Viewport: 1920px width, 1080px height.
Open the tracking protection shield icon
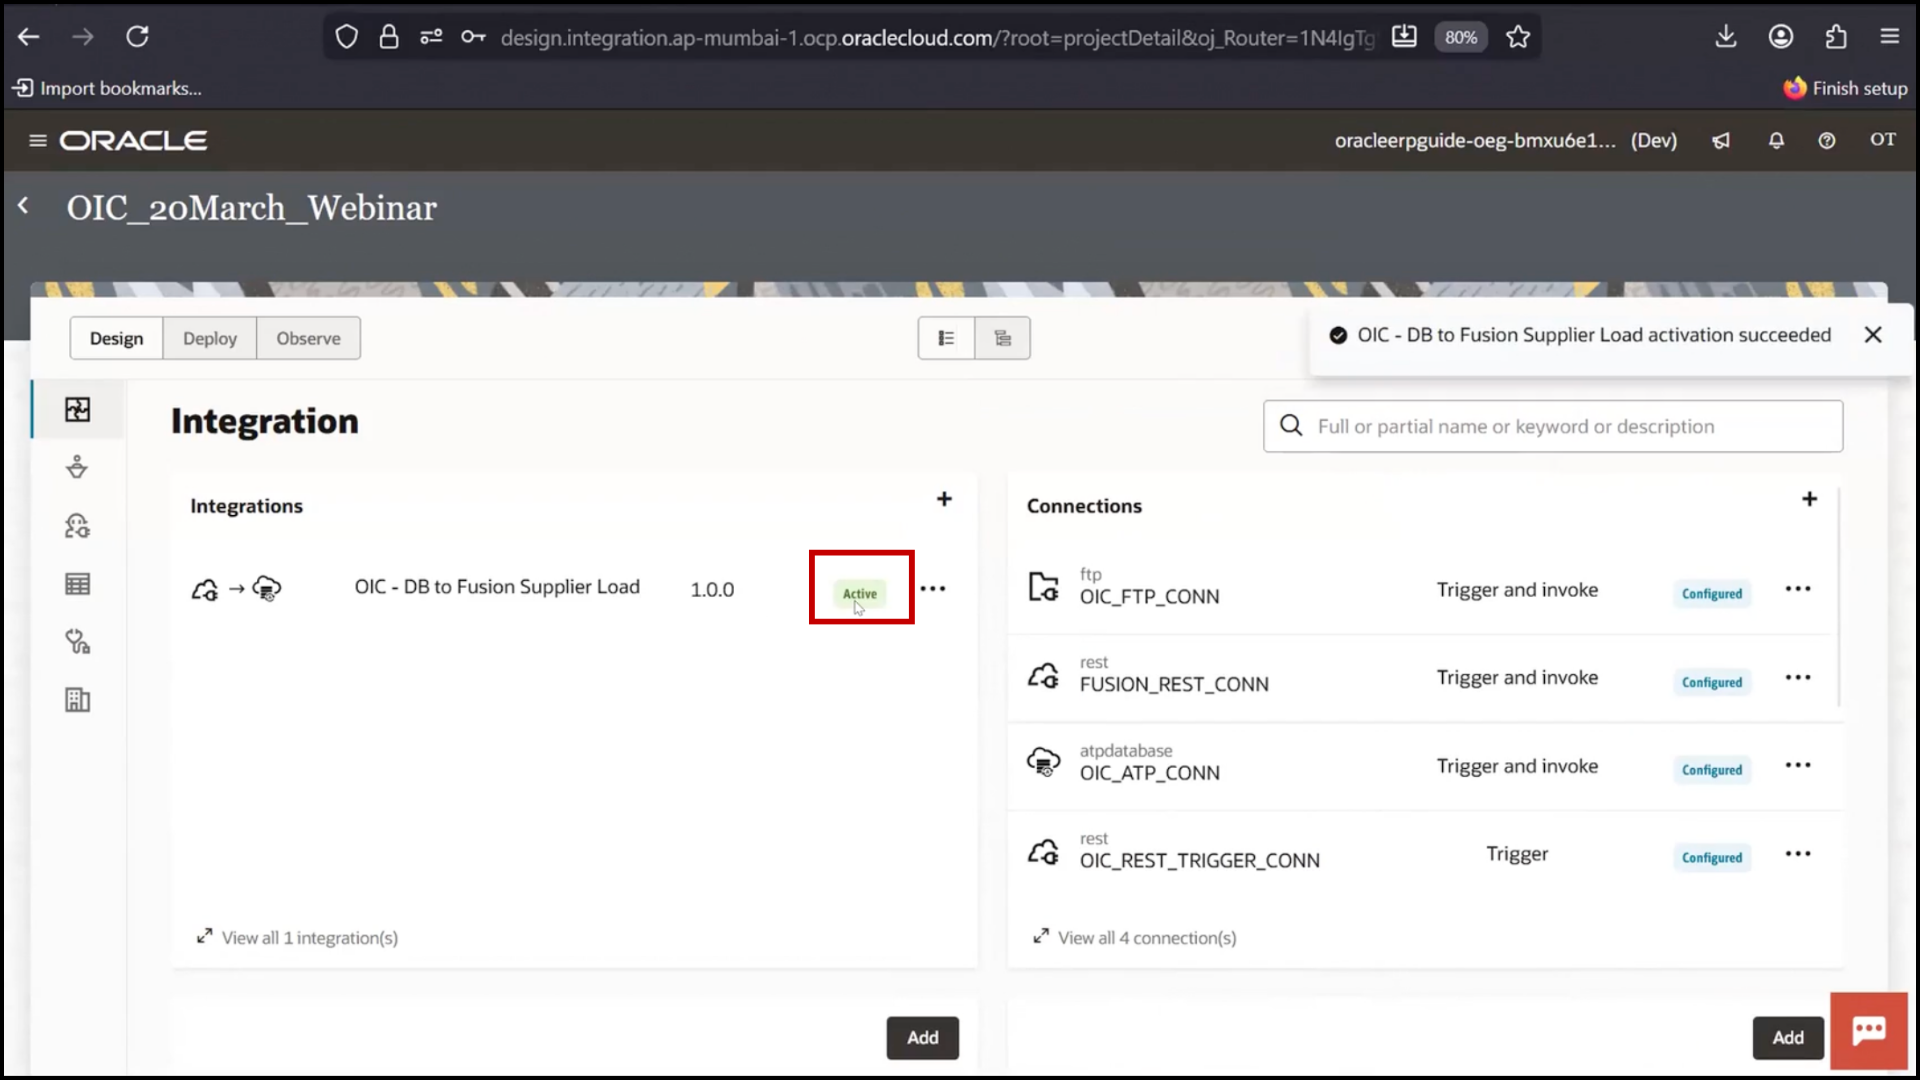tap(346, 37)
